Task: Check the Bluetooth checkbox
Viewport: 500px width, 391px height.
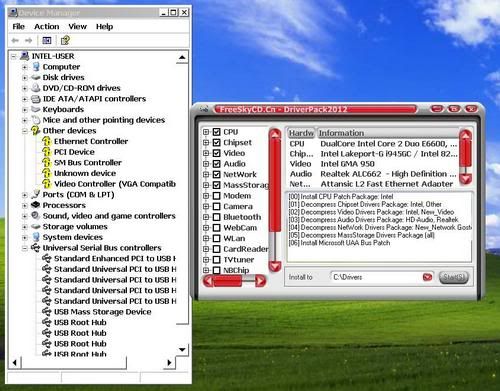Action: click(x=216, y=217)
